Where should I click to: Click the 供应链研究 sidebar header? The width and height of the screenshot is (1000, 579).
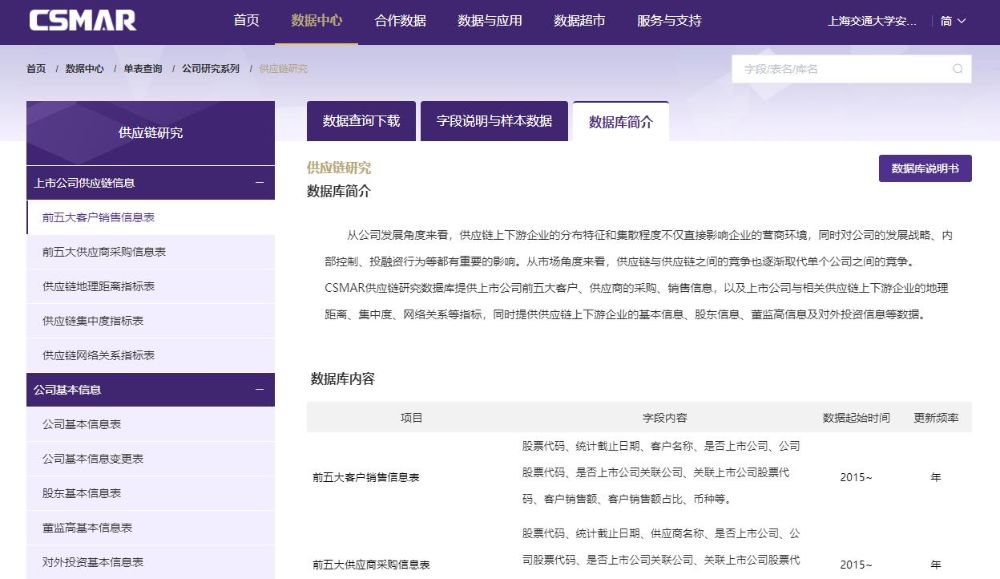pos(151,133)
